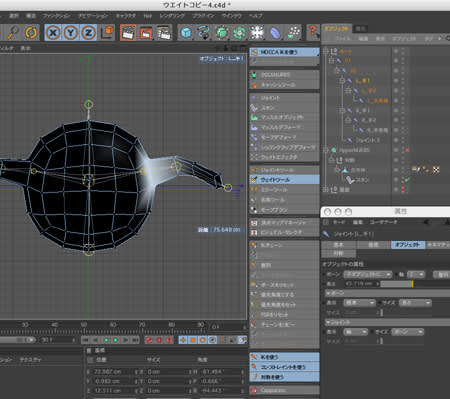Viewport: 450px width, 399px height.
Task: Enable HyperNURBS via its red X
Action: coord(407,150)
